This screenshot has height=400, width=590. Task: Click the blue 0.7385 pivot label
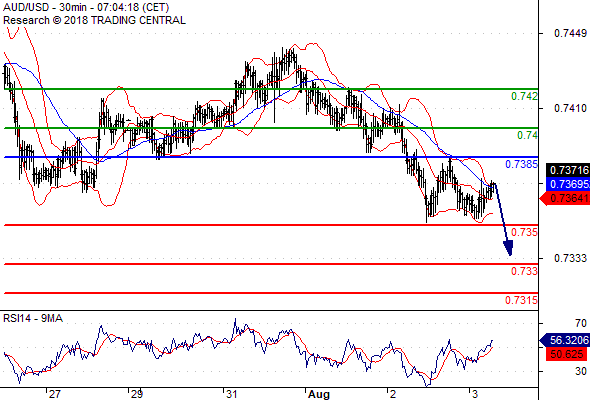[x=521, y=164]
